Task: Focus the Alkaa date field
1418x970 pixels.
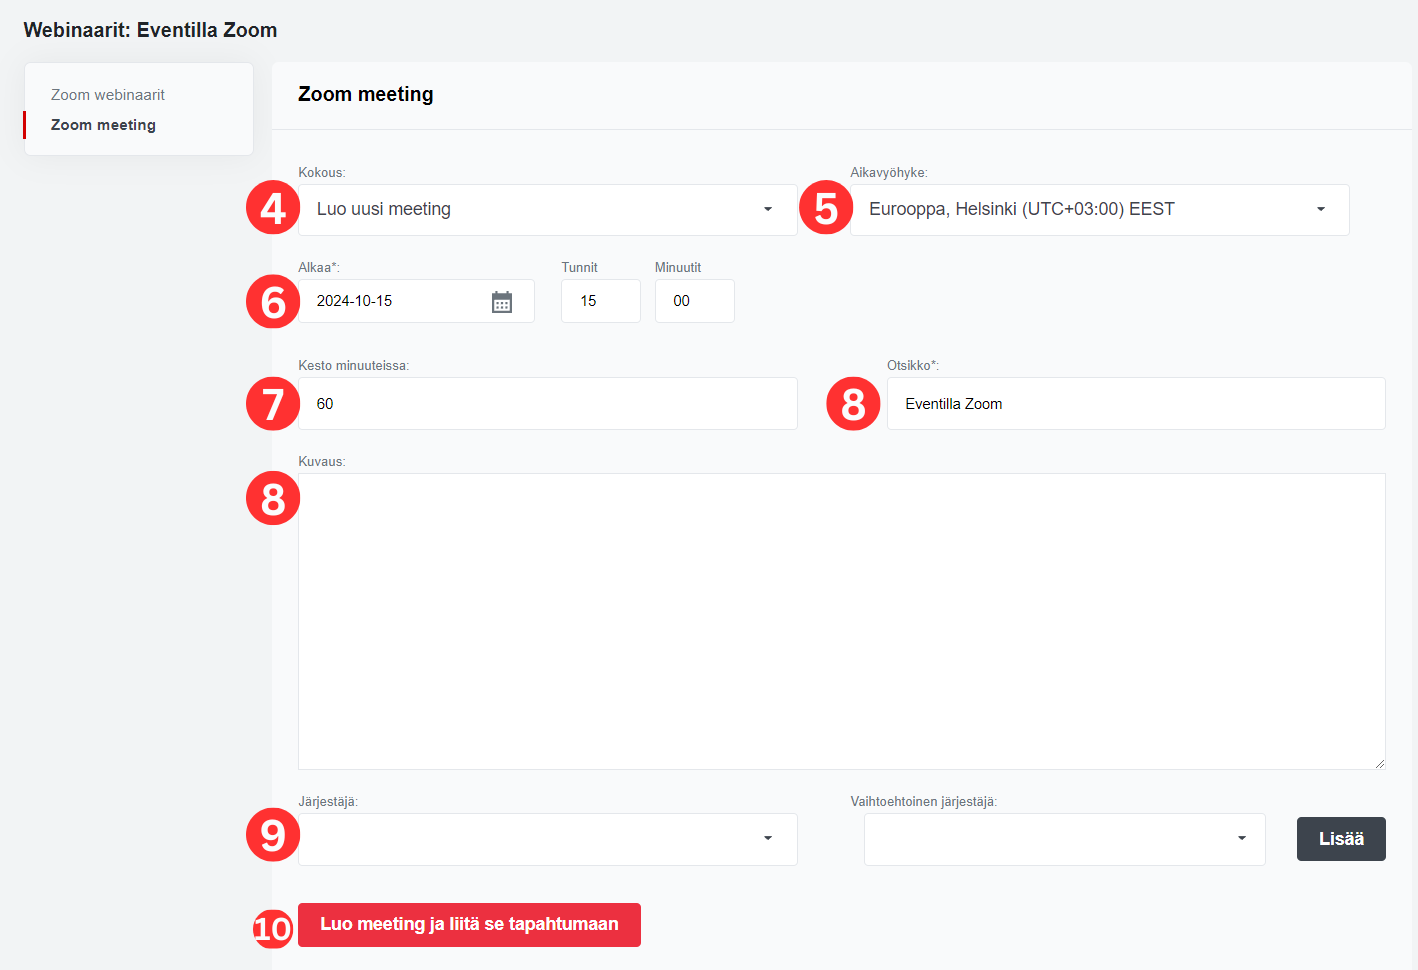Action: click(x=416, y=301)
